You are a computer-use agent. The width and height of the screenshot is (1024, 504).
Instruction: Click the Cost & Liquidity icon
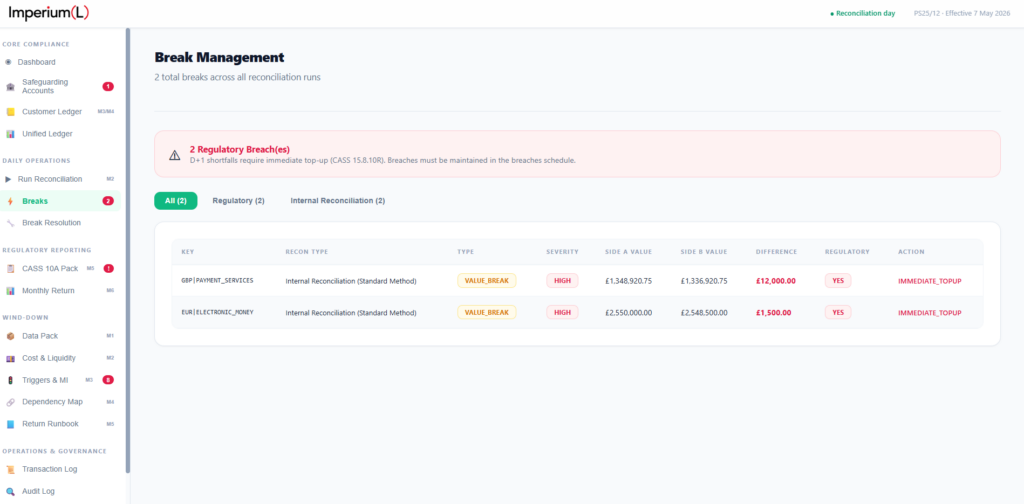point(10,358)
